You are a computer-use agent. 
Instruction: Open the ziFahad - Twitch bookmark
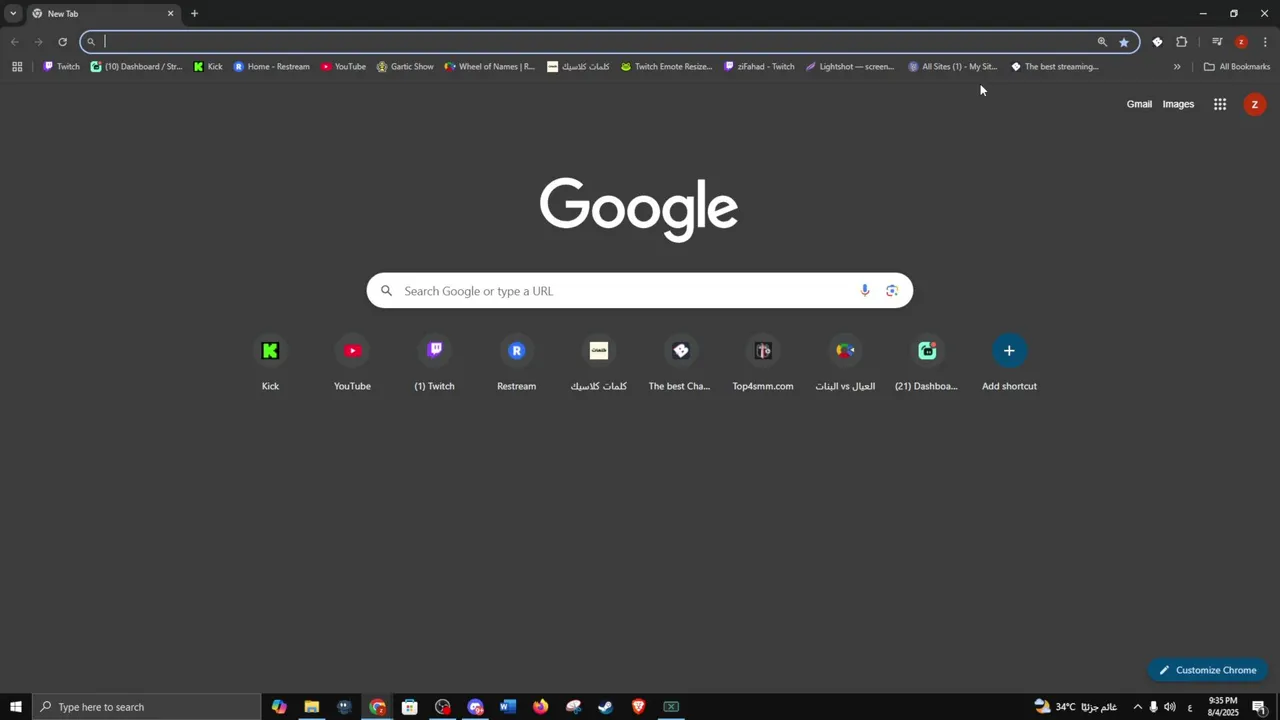[x=759, y=67]
